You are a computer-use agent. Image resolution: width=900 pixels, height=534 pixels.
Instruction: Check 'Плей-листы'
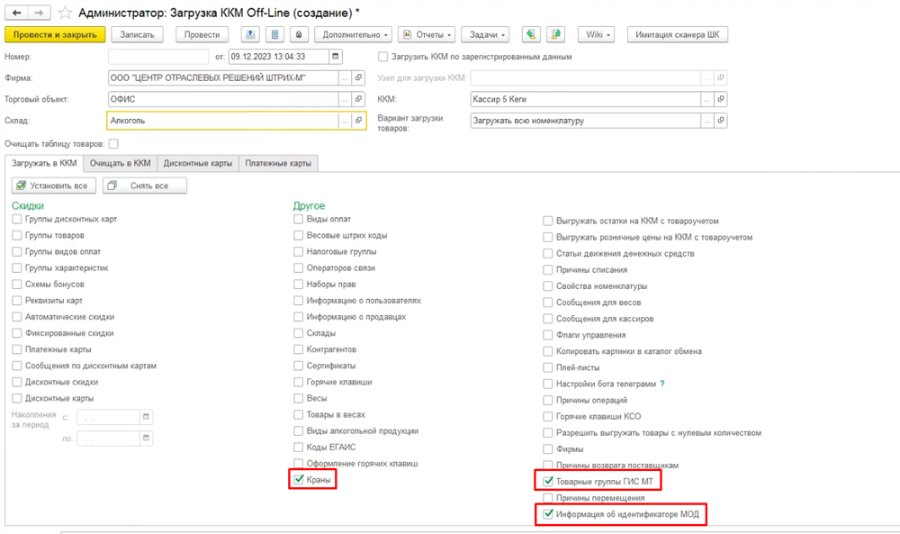(548, 367)
